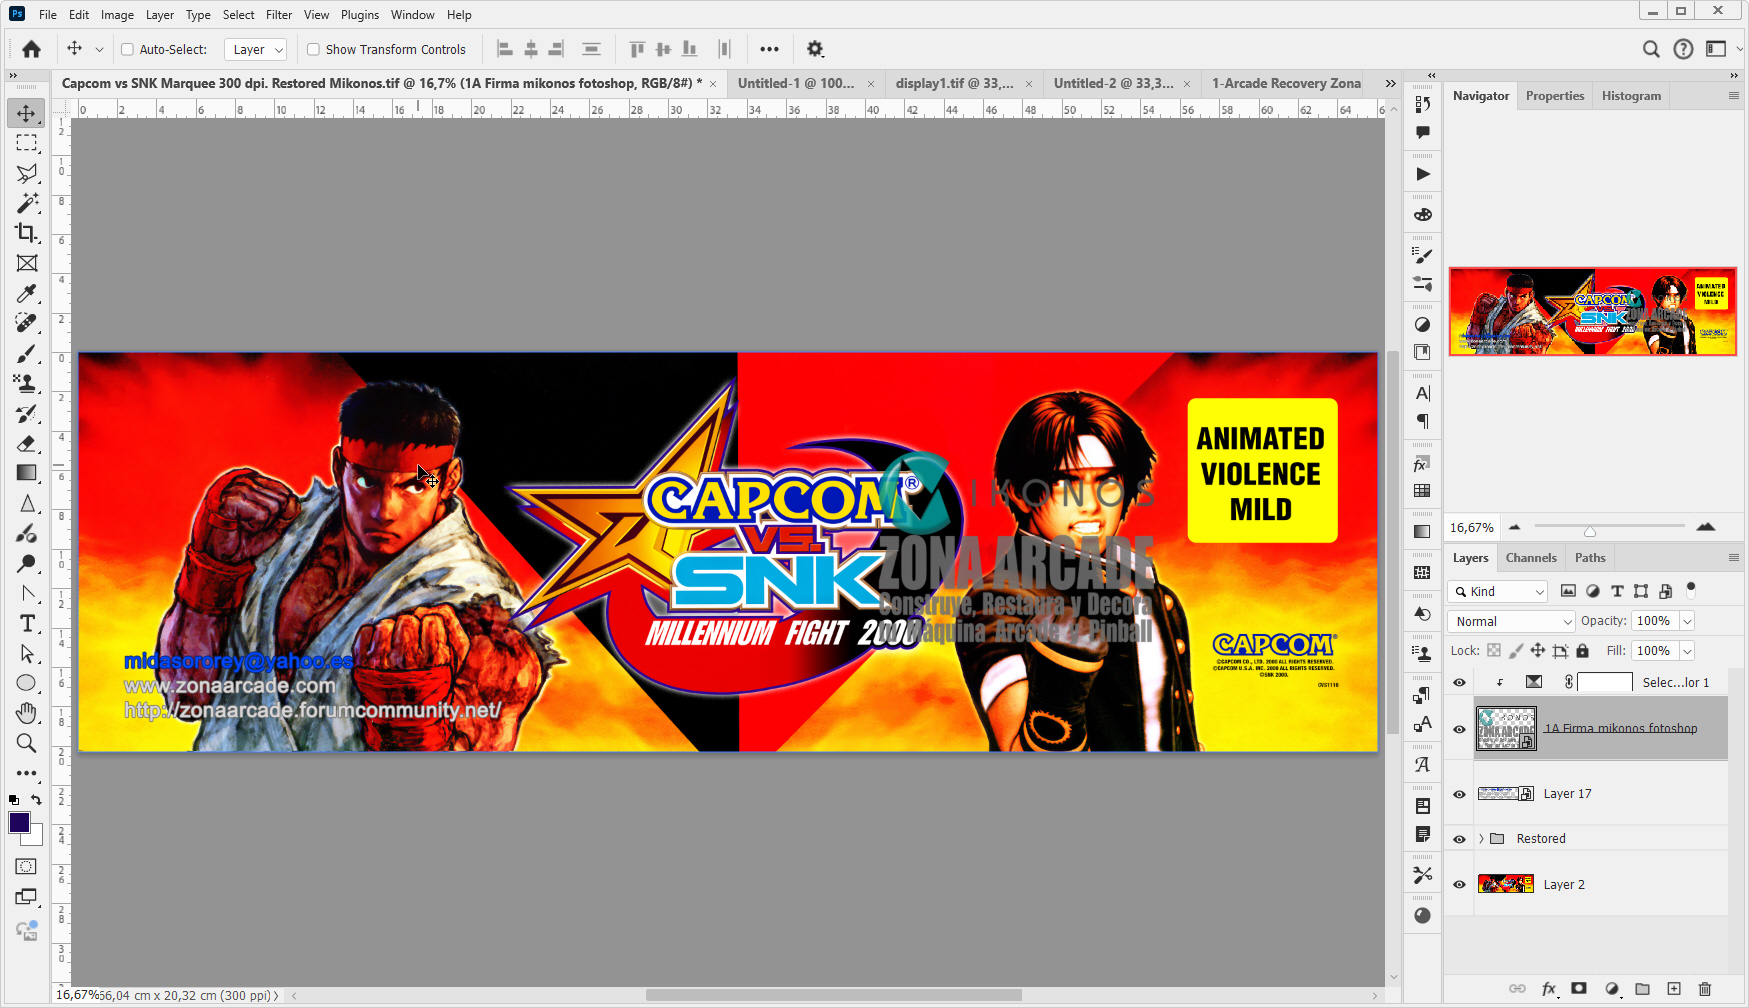Open the Help question mark icon
The width and height of the screenshot is (1749, 1008).
pyautogui.click(x=1684, y=49)
